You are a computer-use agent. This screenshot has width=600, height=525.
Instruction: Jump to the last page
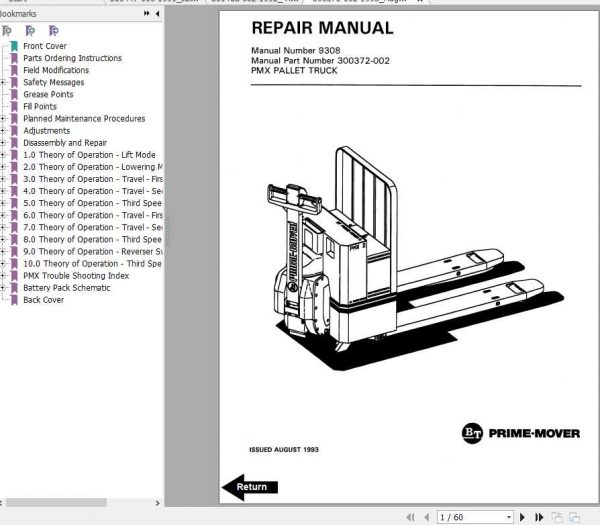click(x=539, y=517)
